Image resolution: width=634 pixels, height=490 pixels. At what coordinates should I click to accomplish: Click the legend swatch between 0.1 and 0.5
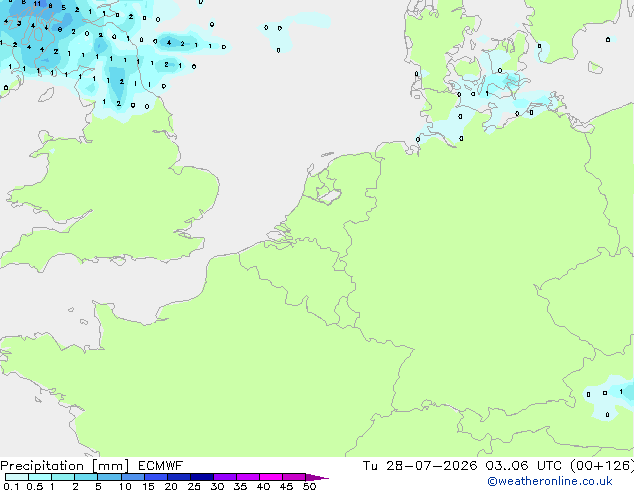pyautogui.click(x=17, y=477)
